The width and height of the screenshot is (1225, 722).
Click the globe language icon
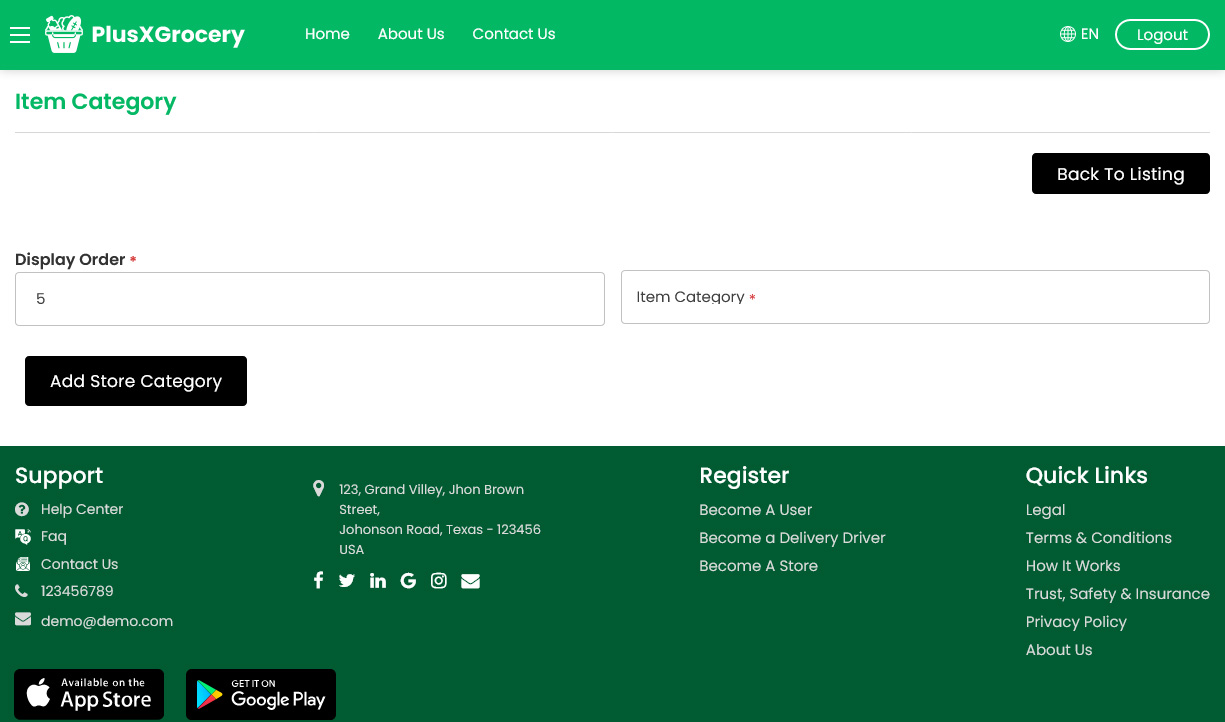coord(1068,34)
